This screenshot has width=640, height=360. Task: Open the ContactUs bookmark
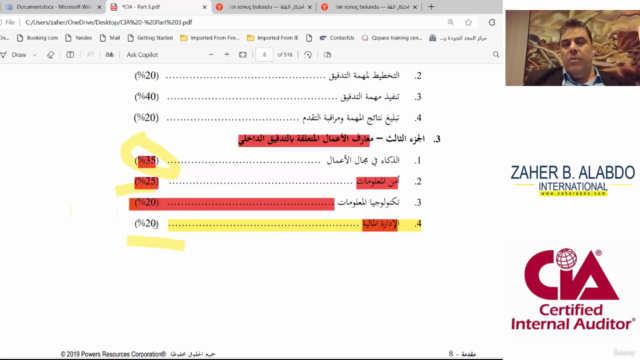(x=337, y=38)
